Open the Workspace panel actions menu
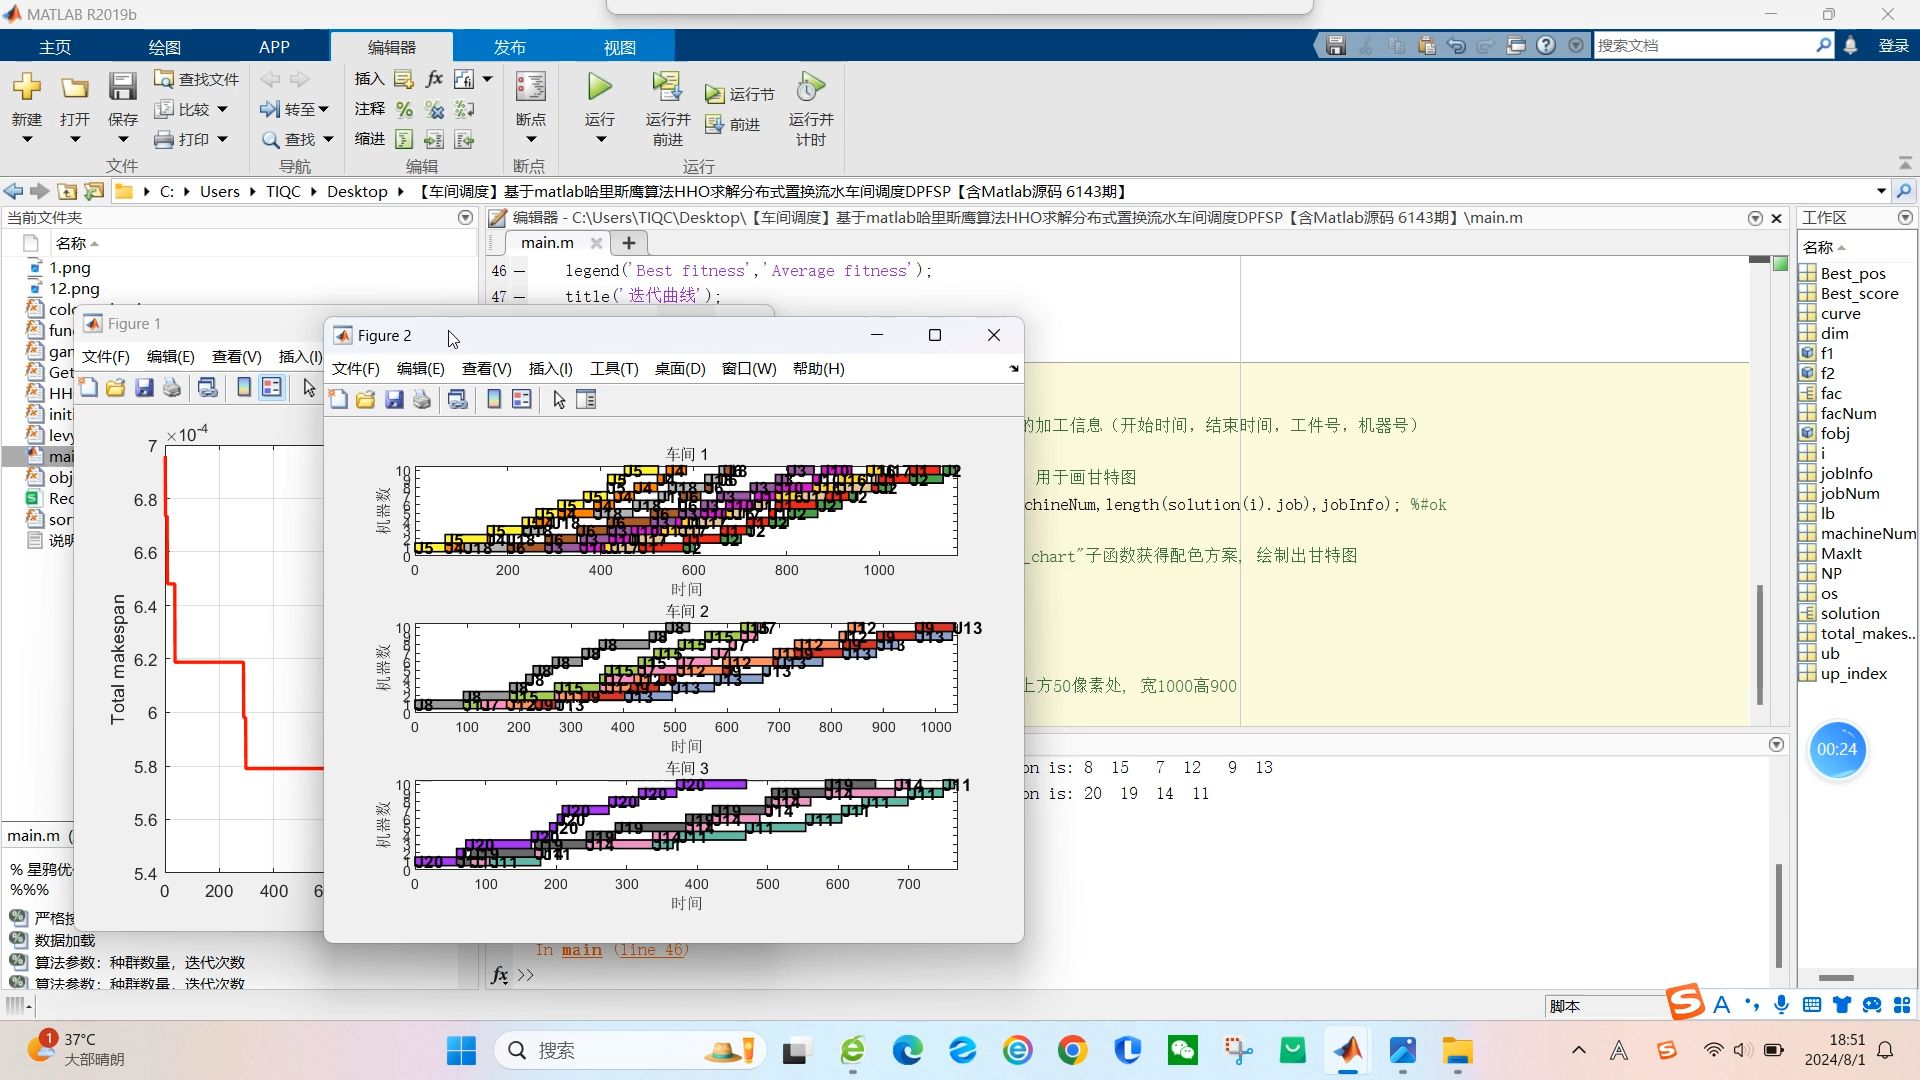1920x1080 pixels. pyautogui.click(x=1905, y=217)
